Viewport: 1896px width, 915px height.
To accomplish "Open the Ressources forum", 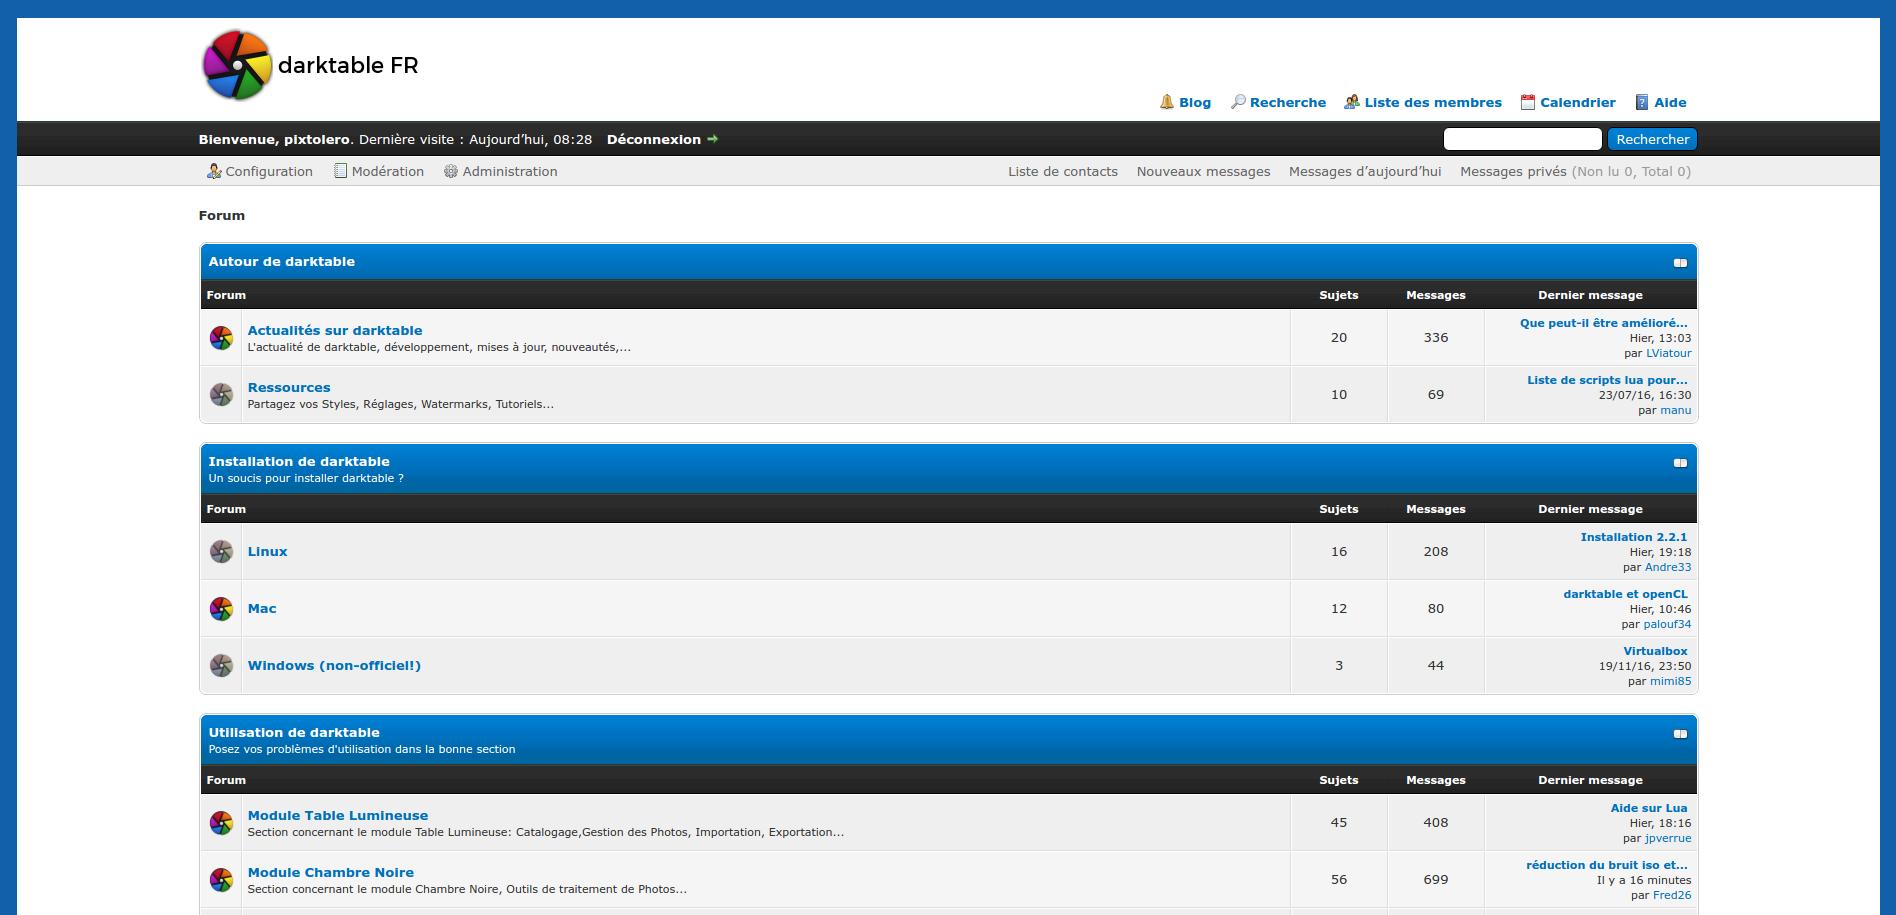I will click(289, 387).
